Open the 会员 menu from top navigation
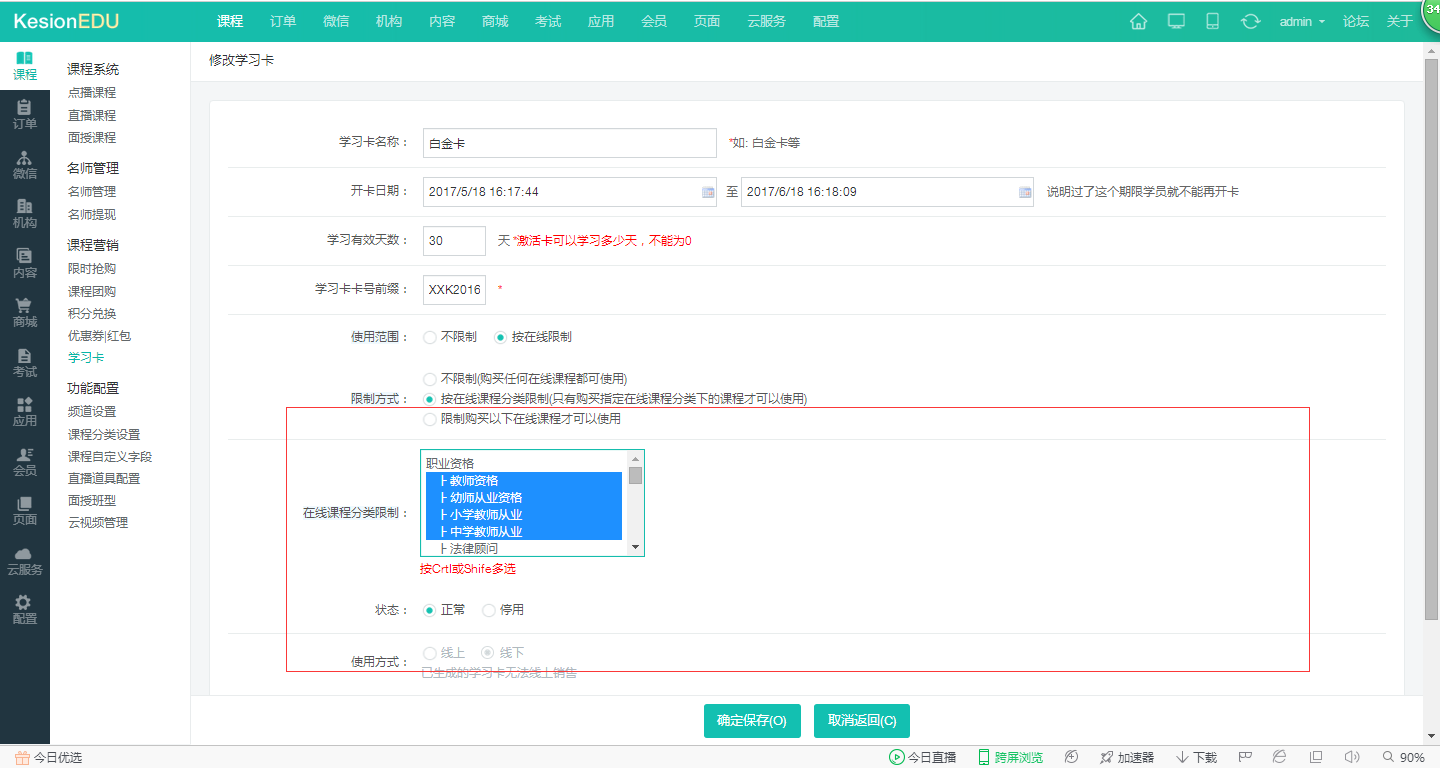This screenshot has width=1440, height=768. [x=654, y=20]
